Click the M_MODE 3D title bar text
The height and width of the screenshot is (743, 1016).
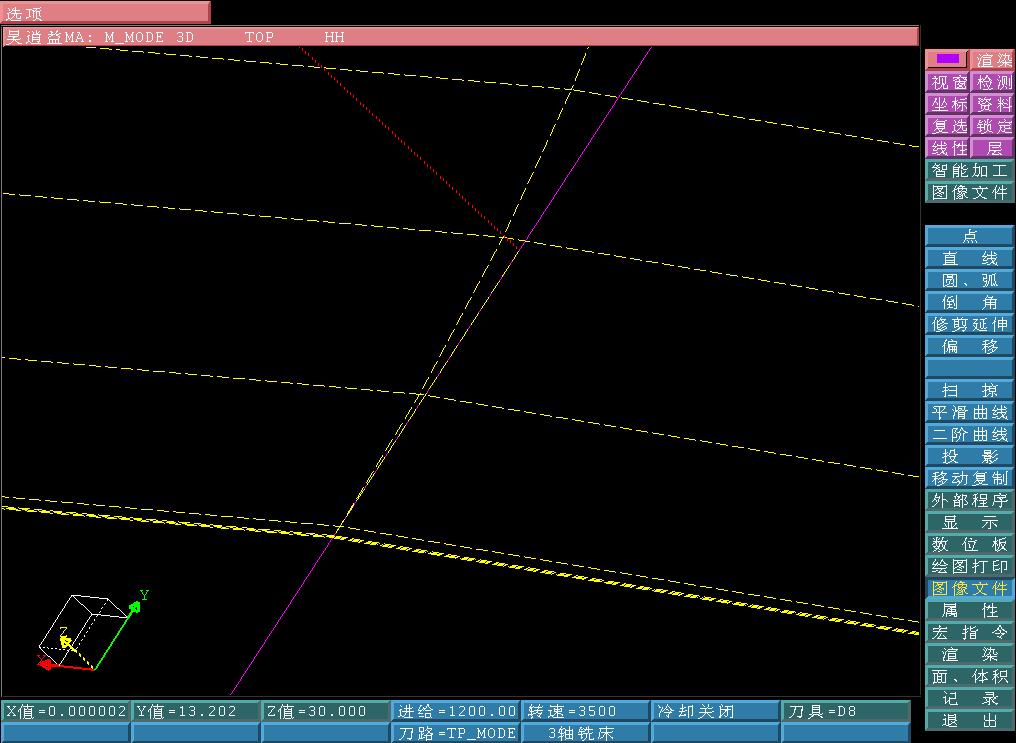point(149,38)
